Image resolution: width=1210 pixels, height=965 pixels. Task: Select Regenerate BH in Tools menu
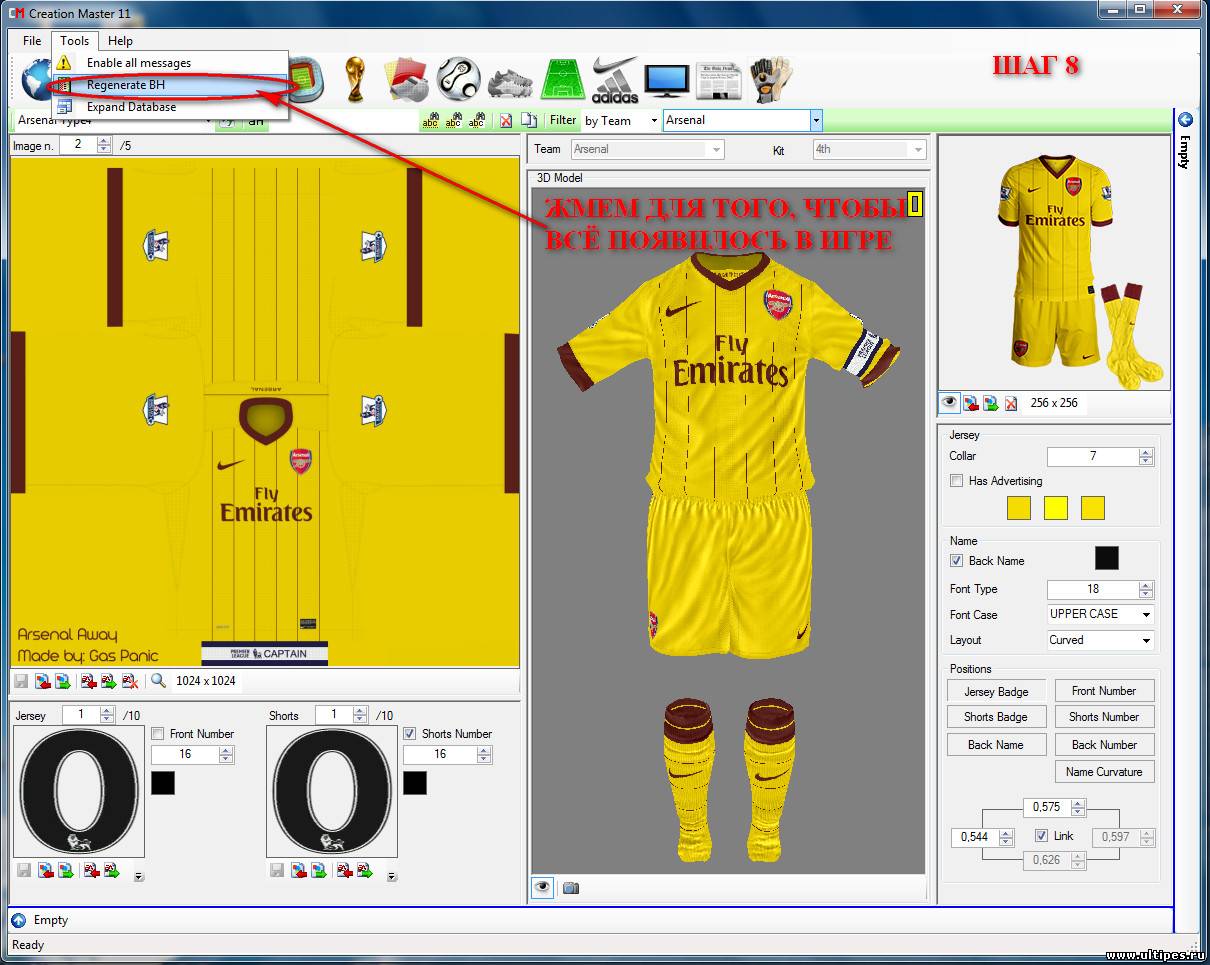(125, 85)
